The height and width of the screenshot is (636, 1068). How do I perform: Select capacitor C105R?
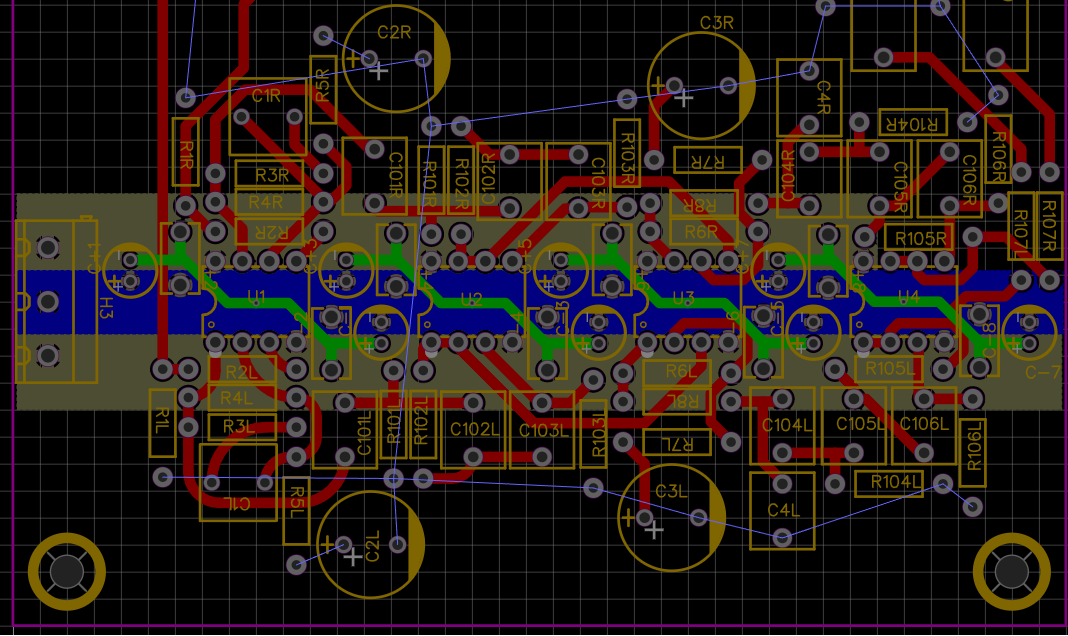[x=879, y=179]
